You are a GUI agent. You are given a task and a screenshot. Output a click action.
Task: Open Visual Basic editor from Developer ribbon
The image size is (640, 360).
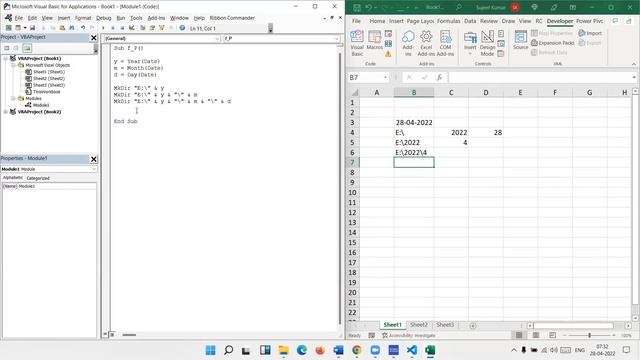click(357, 43)
